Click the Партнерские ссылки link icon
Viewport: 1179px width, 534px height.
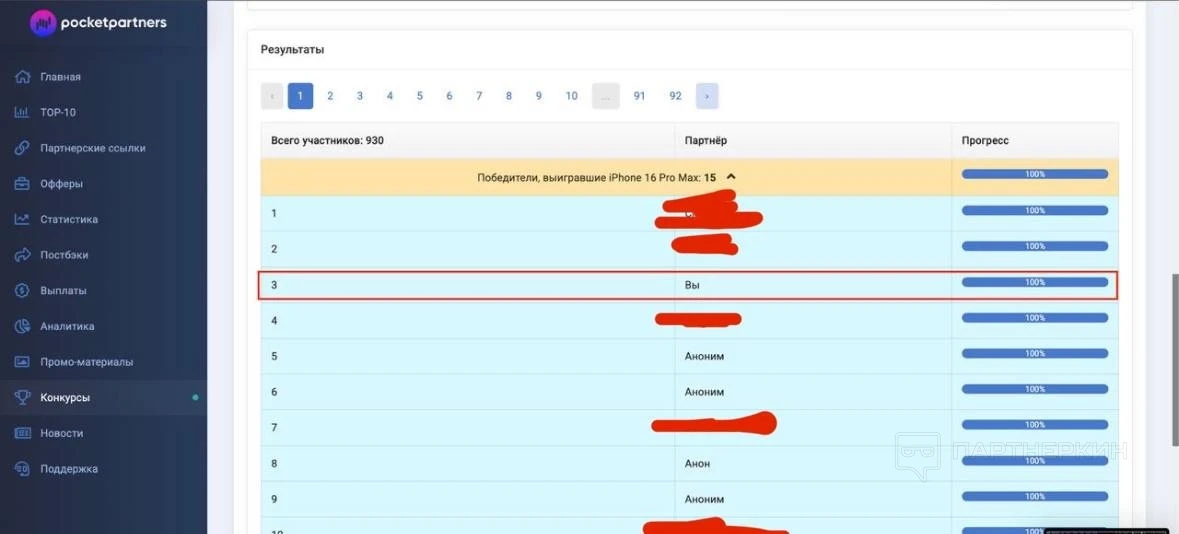(x=21, y=148)
